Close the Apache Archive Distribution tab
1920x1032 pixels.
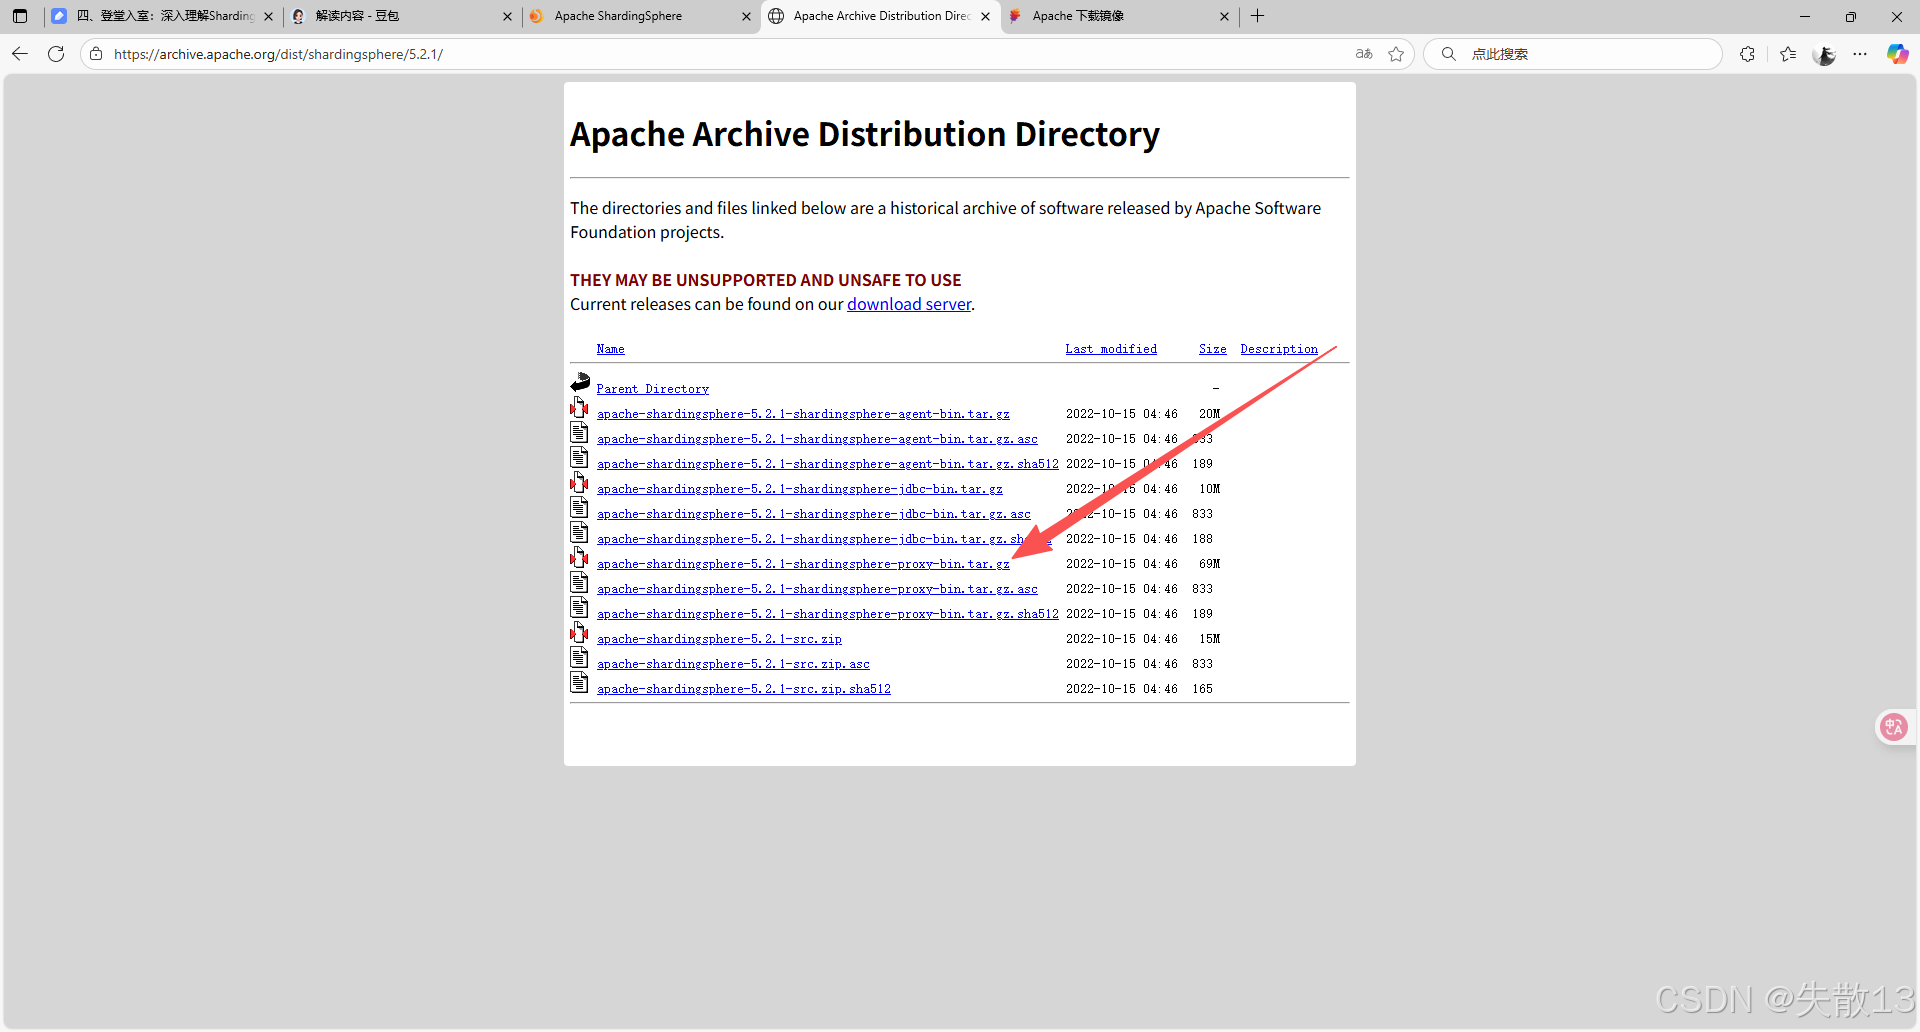click(986, 16)
